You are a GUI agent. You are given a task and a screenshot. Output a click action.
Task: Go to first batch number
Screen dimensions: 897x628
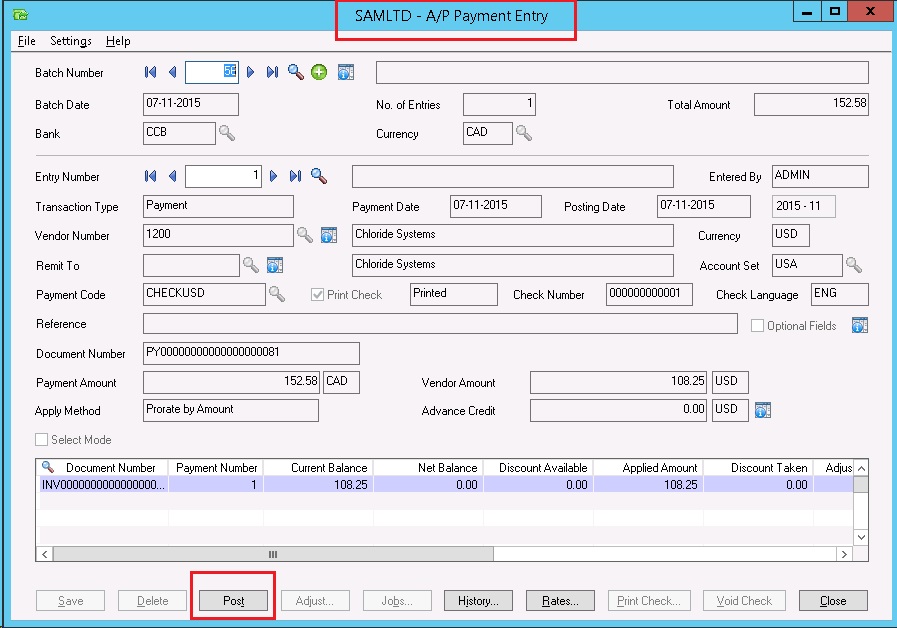click(x=150, y=72)
